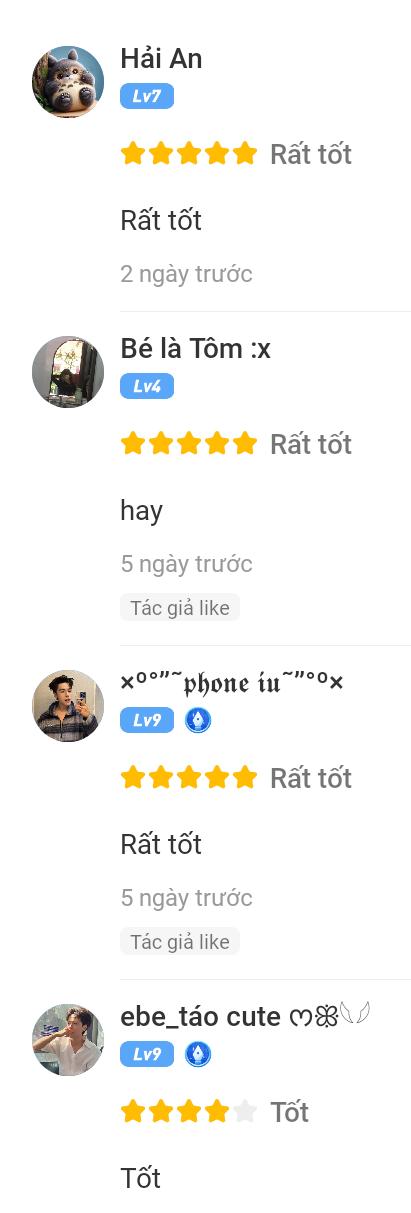The width and height of the screenshot is (411, 1213).
Task: Open username ebe_táo cute
Action: (200, 1017)
